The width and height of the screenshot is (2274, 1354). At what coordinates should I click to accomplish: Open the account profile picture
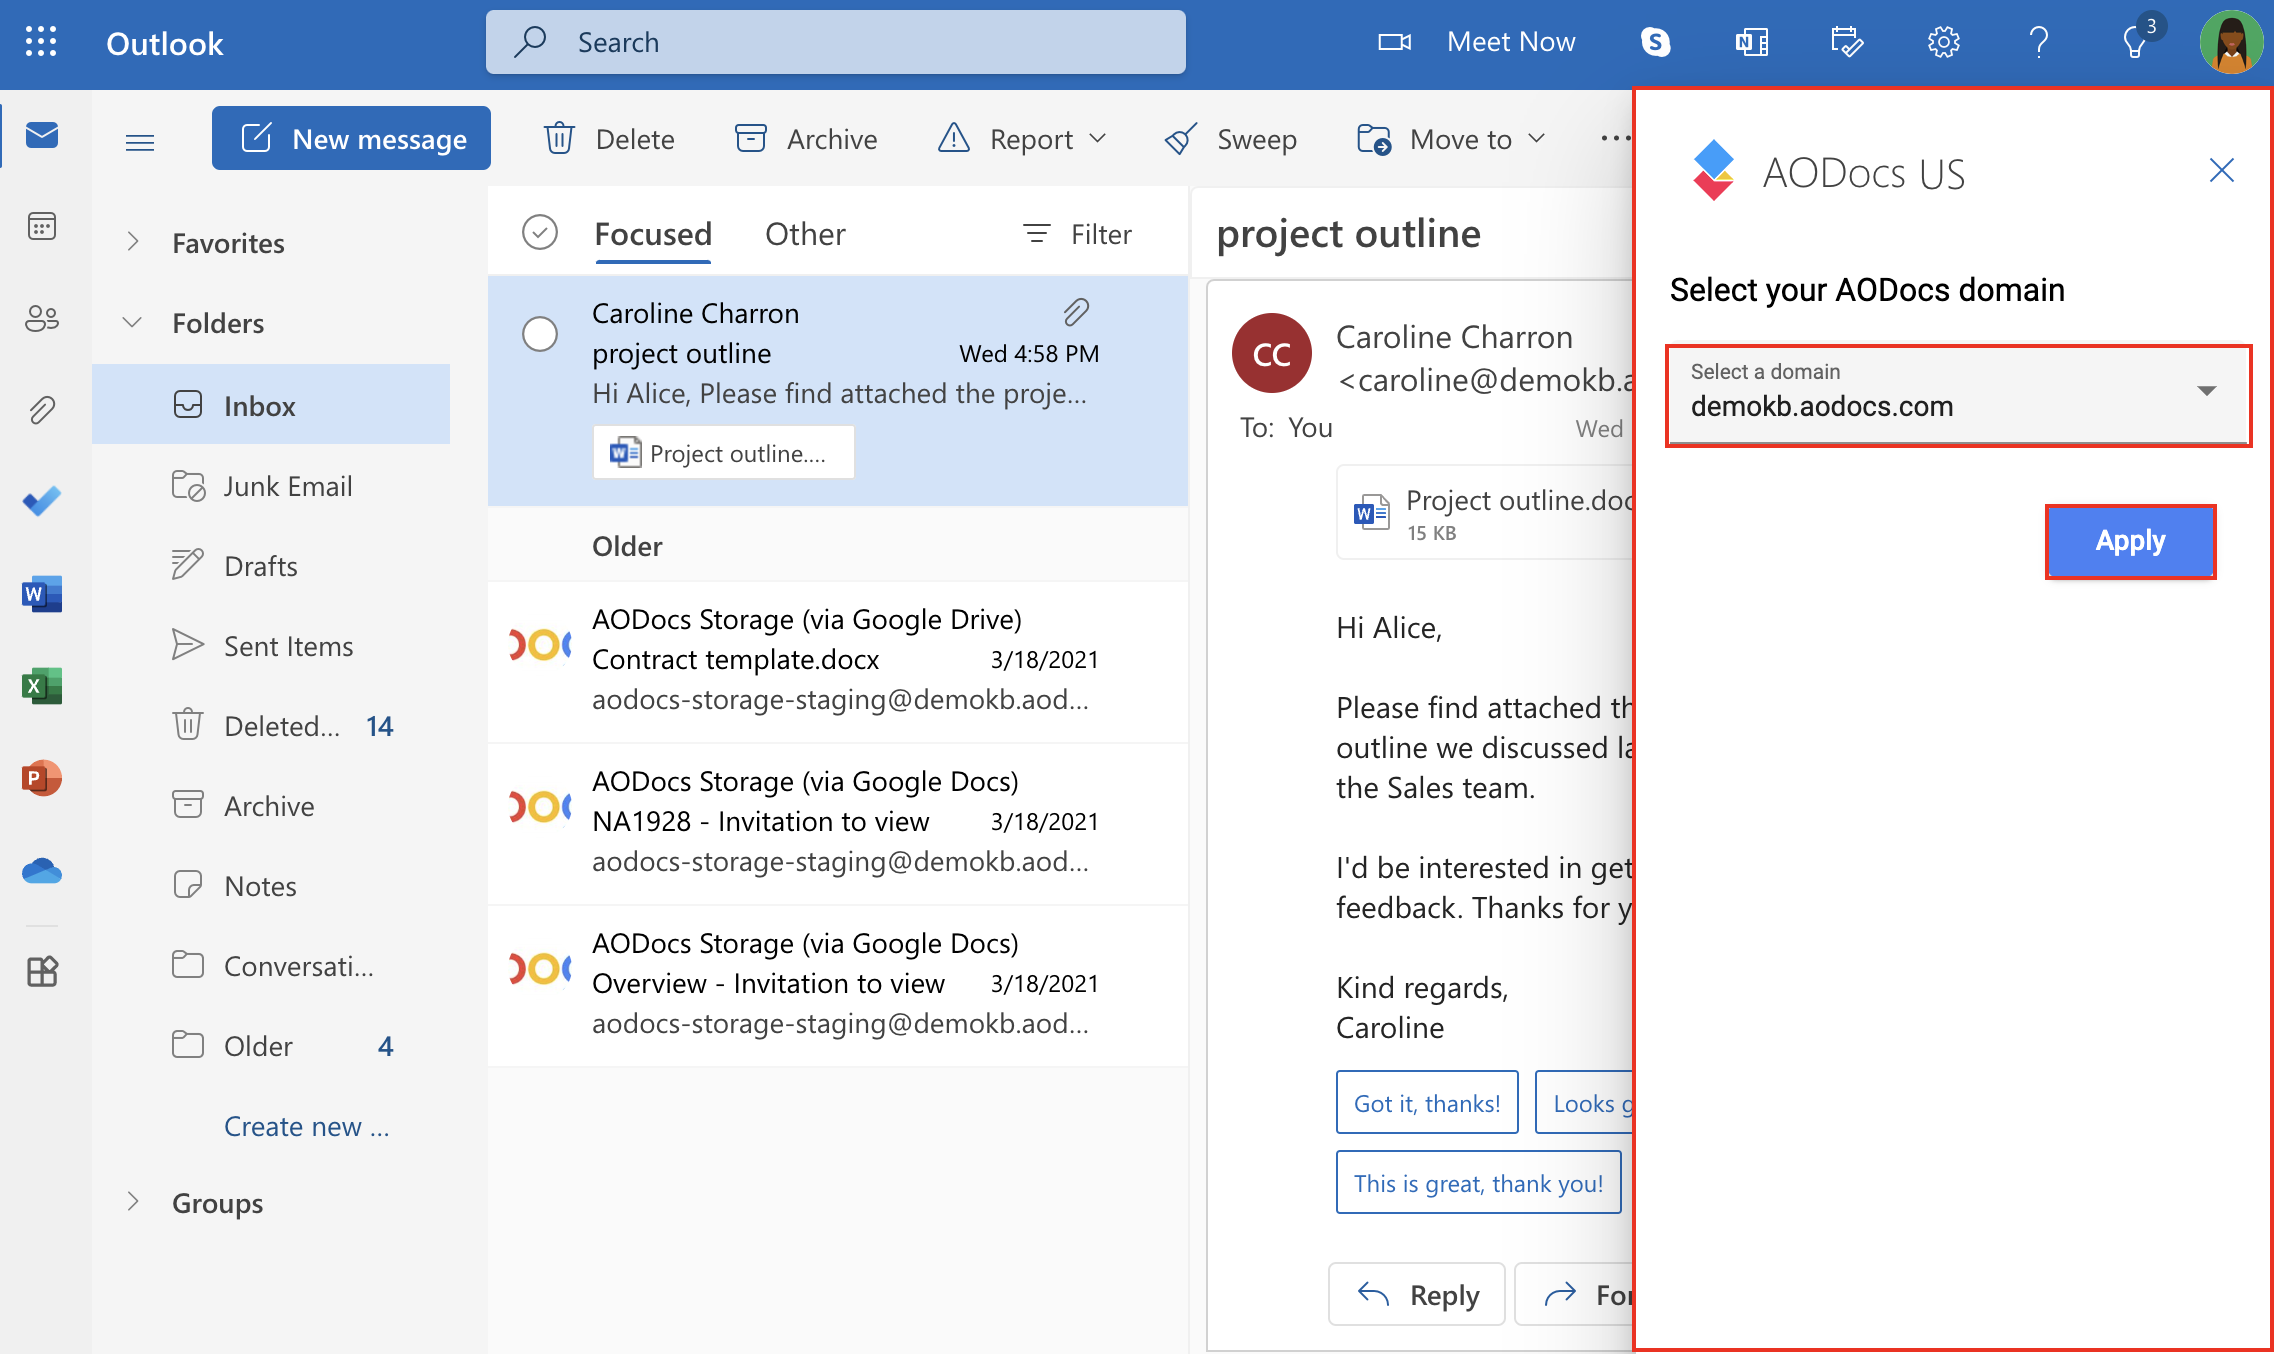[2231, 42]
